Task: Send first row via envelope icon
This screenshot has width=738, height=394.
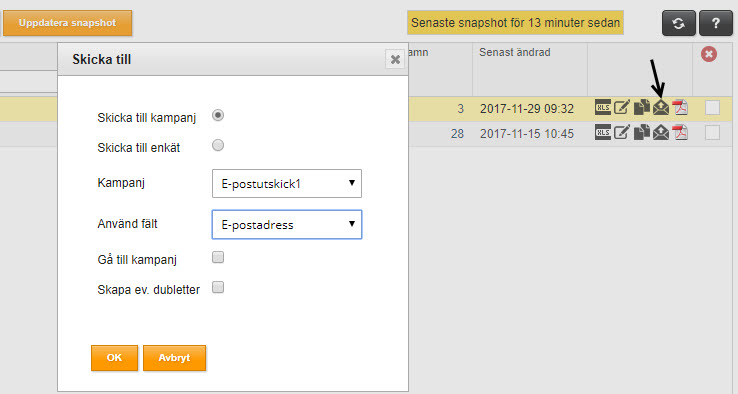Action: pyautogui.click(x=661, y=108)
